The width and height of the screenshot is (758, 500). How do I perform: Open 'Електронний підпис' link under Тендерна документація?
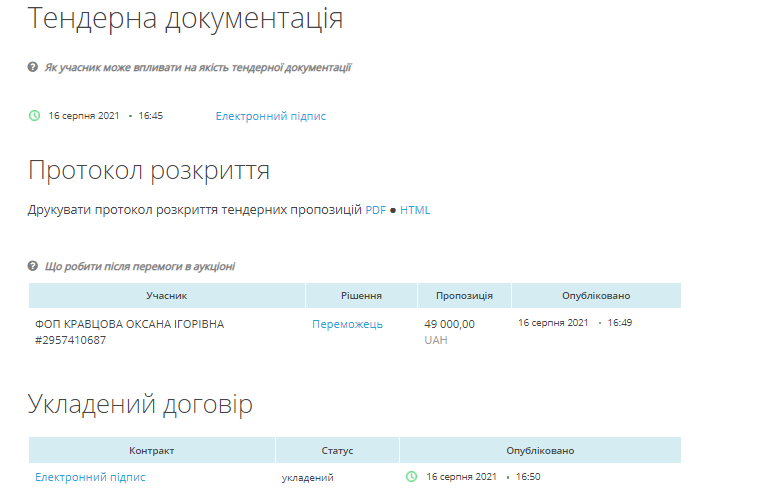pyautogui.click(x=270, y=116)
